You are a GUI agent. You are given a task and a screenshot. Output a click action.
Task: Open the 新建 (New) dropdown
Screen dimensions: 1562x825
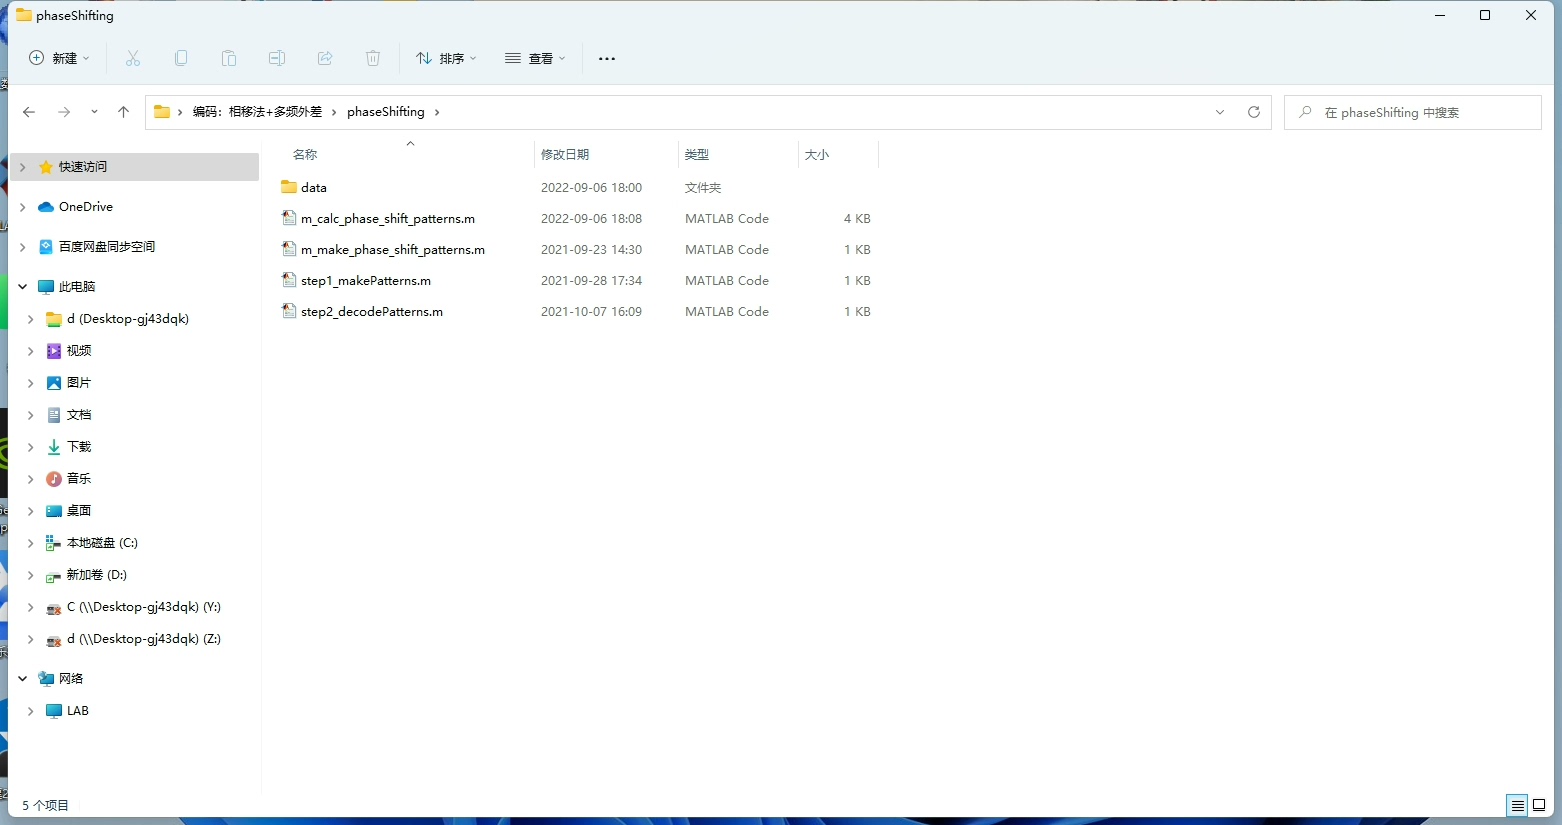pyautogui.click(x=59, y=58)
